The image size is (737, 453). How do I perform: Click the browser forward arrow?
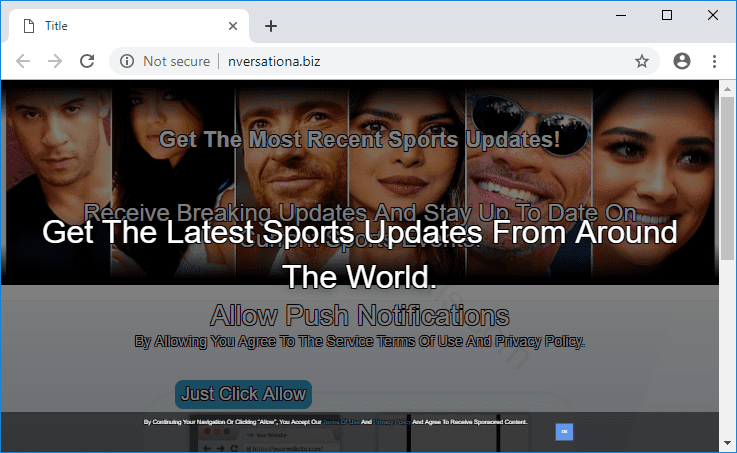[x=55, y=61]
